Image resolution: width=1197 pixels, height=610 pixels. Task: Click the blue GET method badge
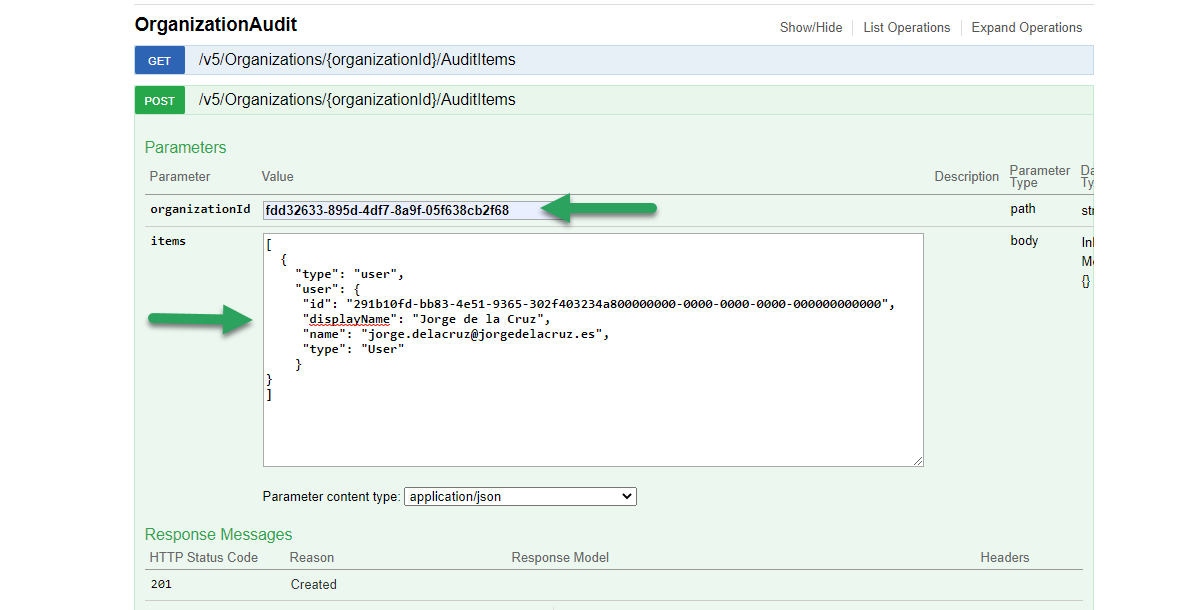pos(160,60)
